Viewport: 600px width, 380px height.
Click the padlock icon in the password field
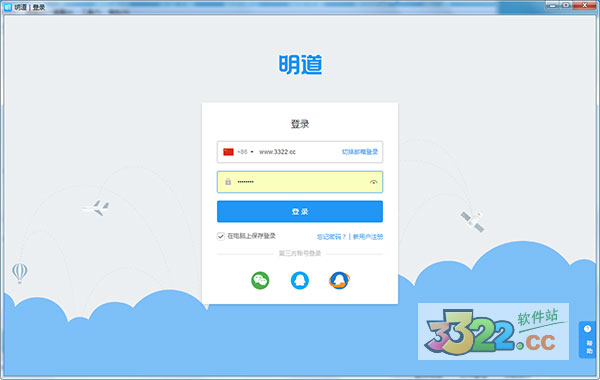[x=228, y=182]
